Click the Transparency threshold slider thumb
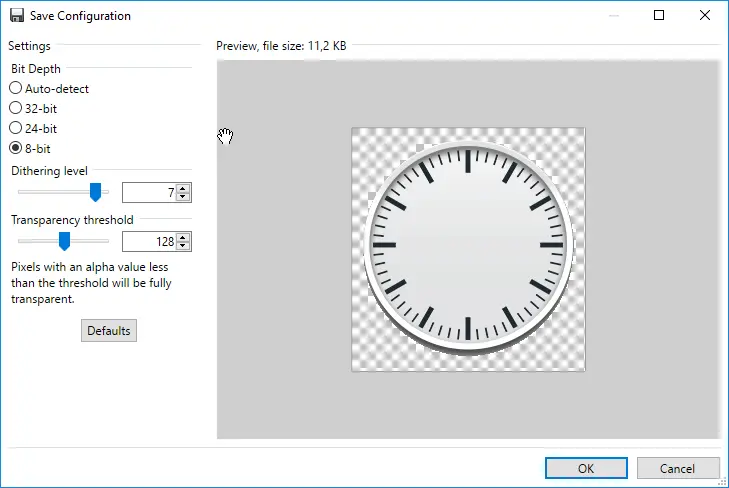 point(64,241)
